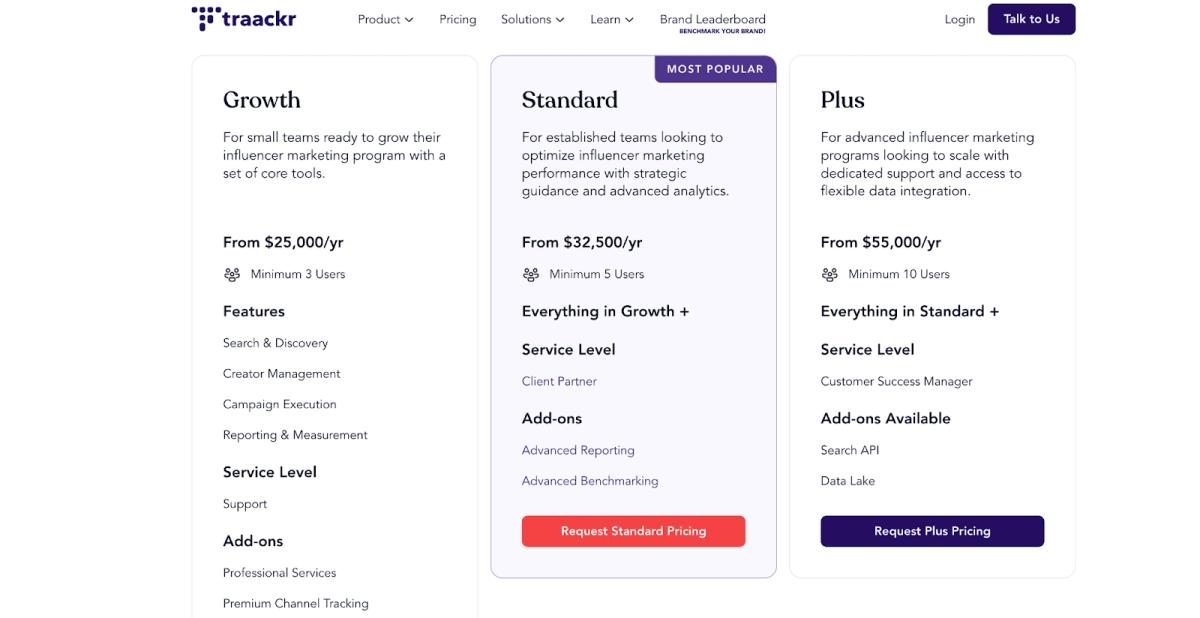Click the Search & Discovery feature entry
This screenshot has width=1200, height=618.
click(276, 342)
